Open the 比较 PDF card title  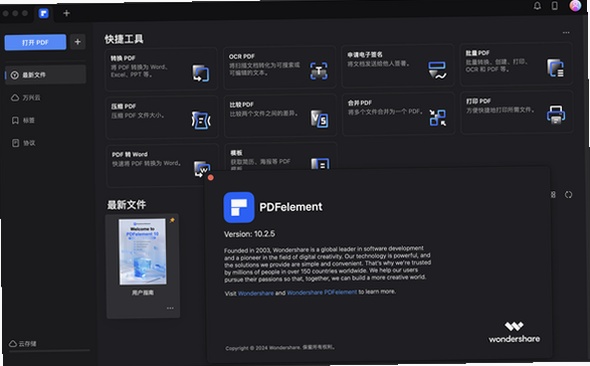(x=242, y=105)
